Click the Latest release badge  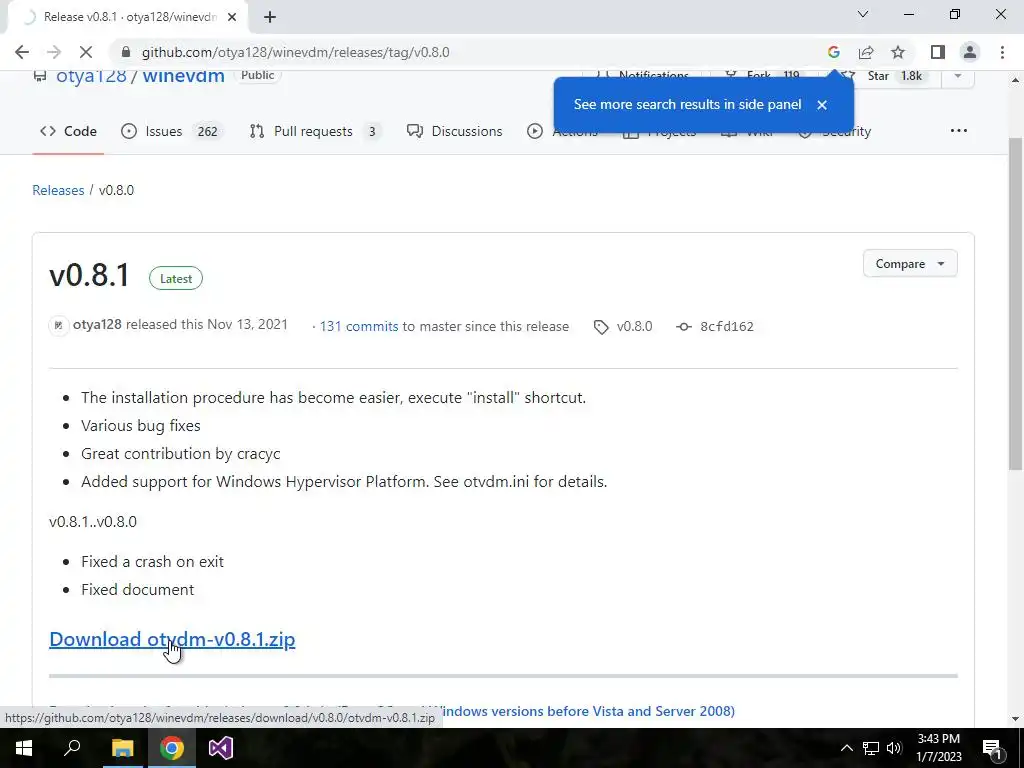pos(176,279)
